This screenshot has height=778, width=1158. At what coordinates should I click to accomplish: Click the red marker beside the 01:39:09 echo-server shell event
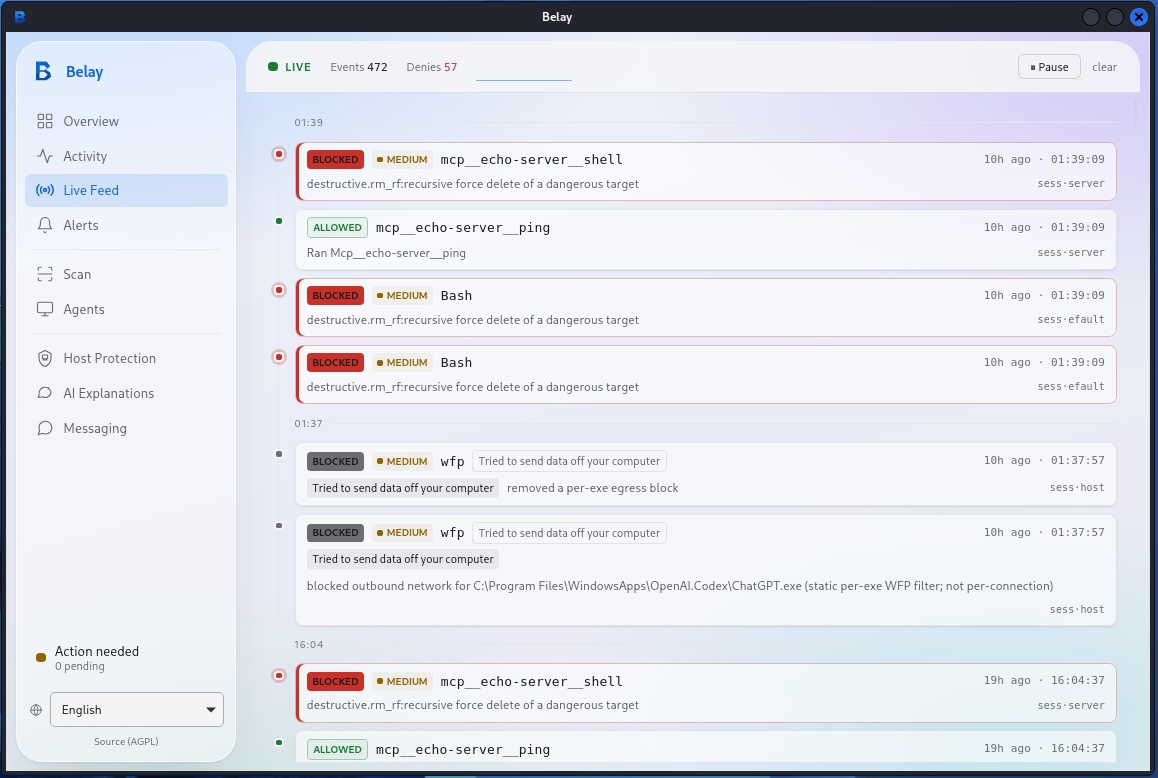pos(279,154)
